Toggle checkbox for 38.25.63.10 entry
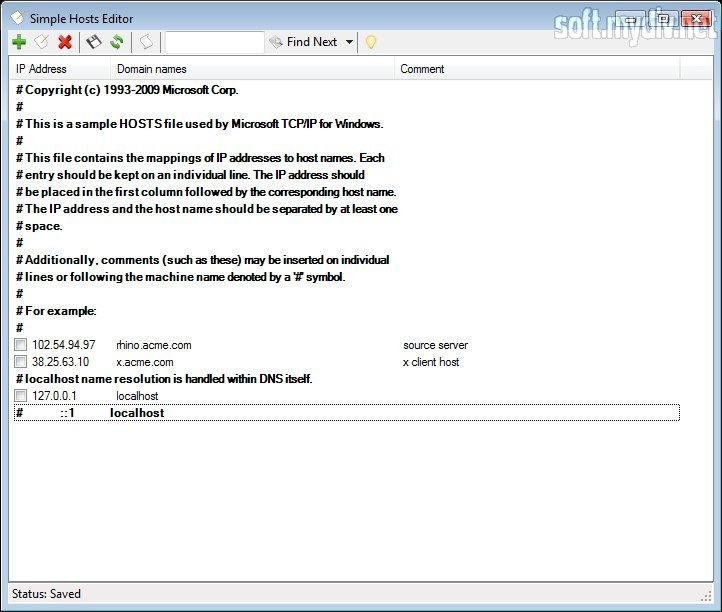The width and height of the screenshot is (722, 612). point(20,361)
